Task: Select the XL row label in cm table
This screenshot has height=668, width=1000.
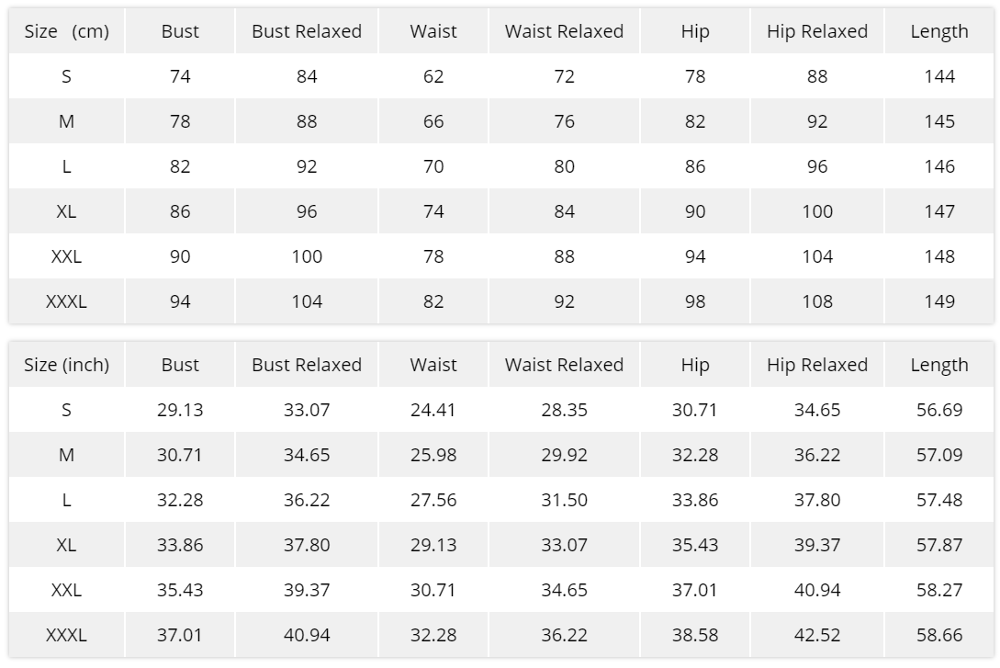Action: click(66, 212)
